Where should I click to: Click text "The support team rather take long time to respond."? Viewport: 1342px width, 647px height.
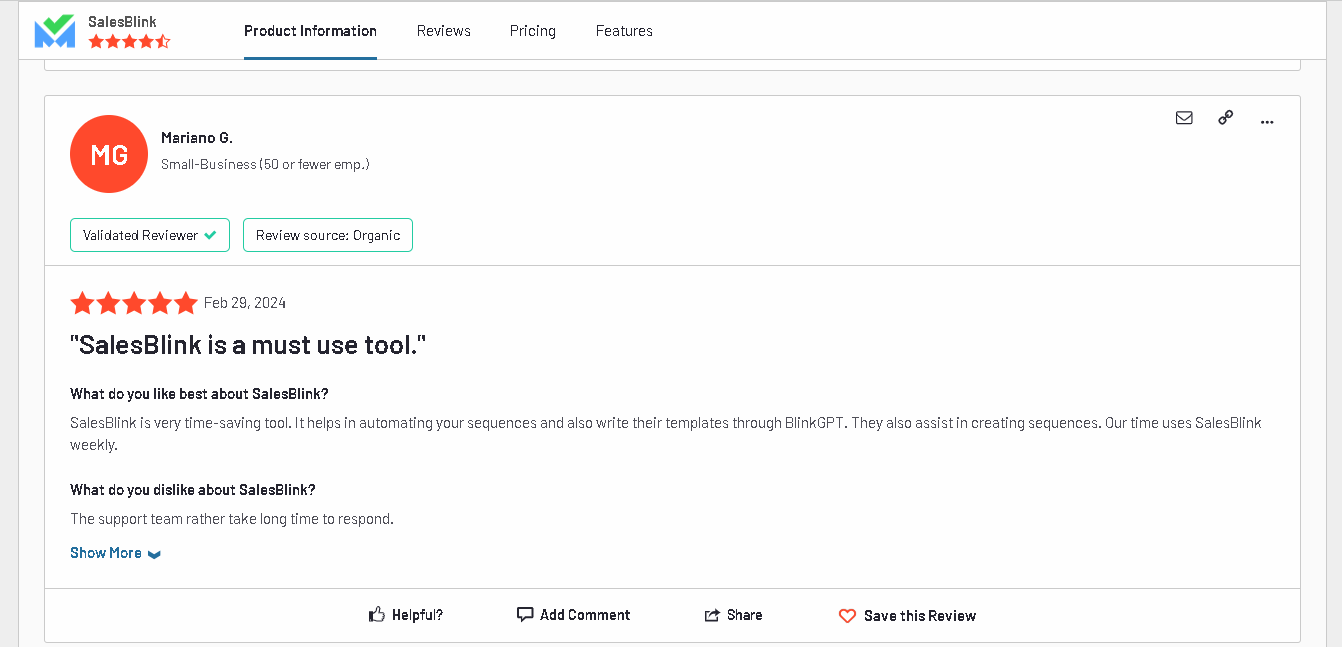(232, 519)
